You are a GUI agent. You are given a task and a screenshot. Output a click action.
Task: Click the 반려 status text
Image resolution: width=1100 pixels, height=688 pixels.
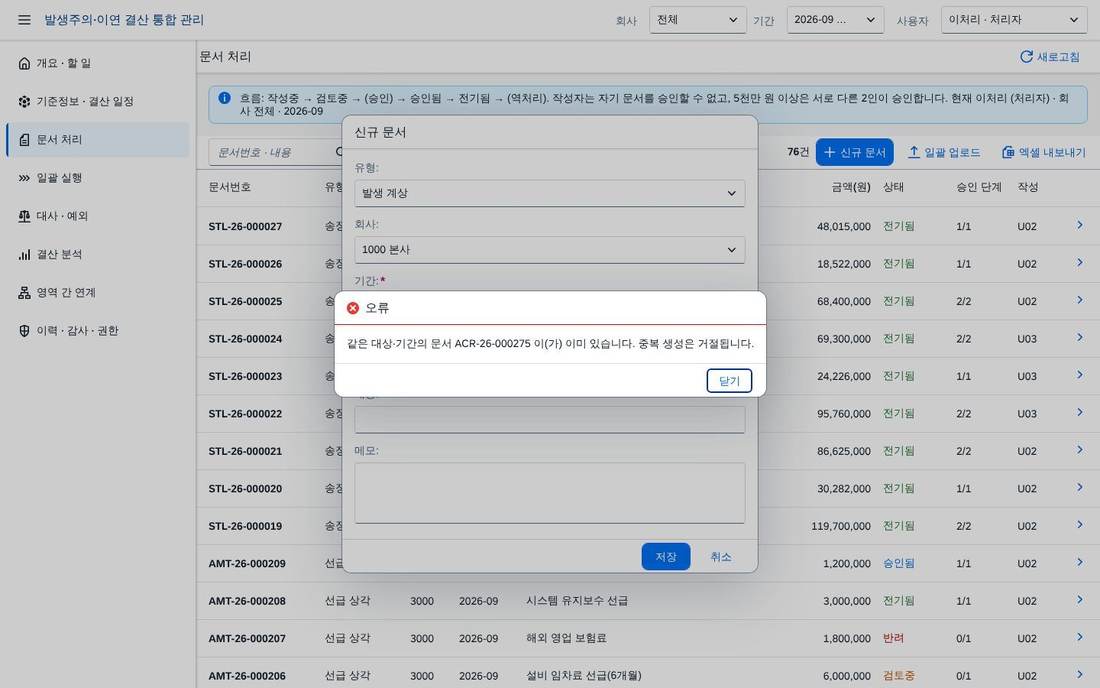pyautogui.click(x=893, y=638)
